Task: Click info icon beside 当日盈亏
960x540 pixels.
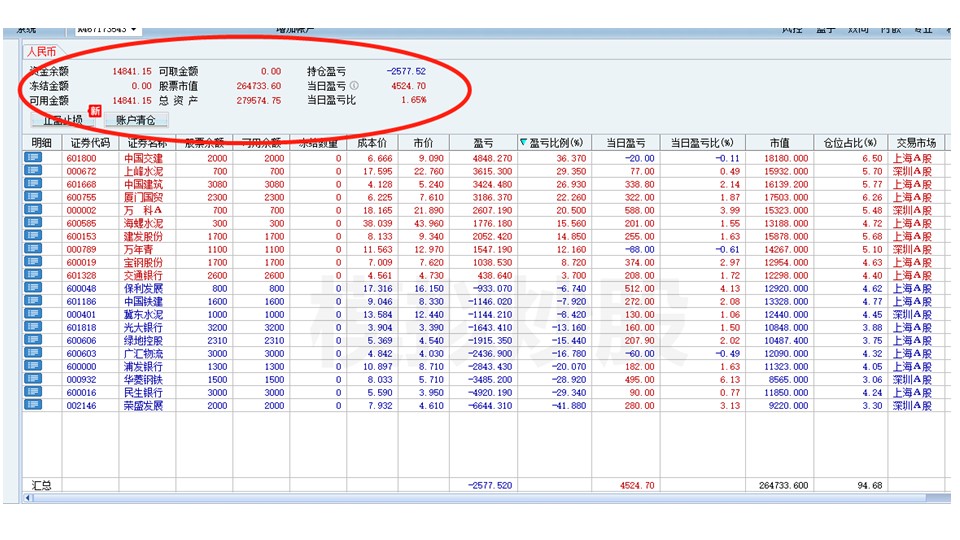Action: tap(354, 86)
